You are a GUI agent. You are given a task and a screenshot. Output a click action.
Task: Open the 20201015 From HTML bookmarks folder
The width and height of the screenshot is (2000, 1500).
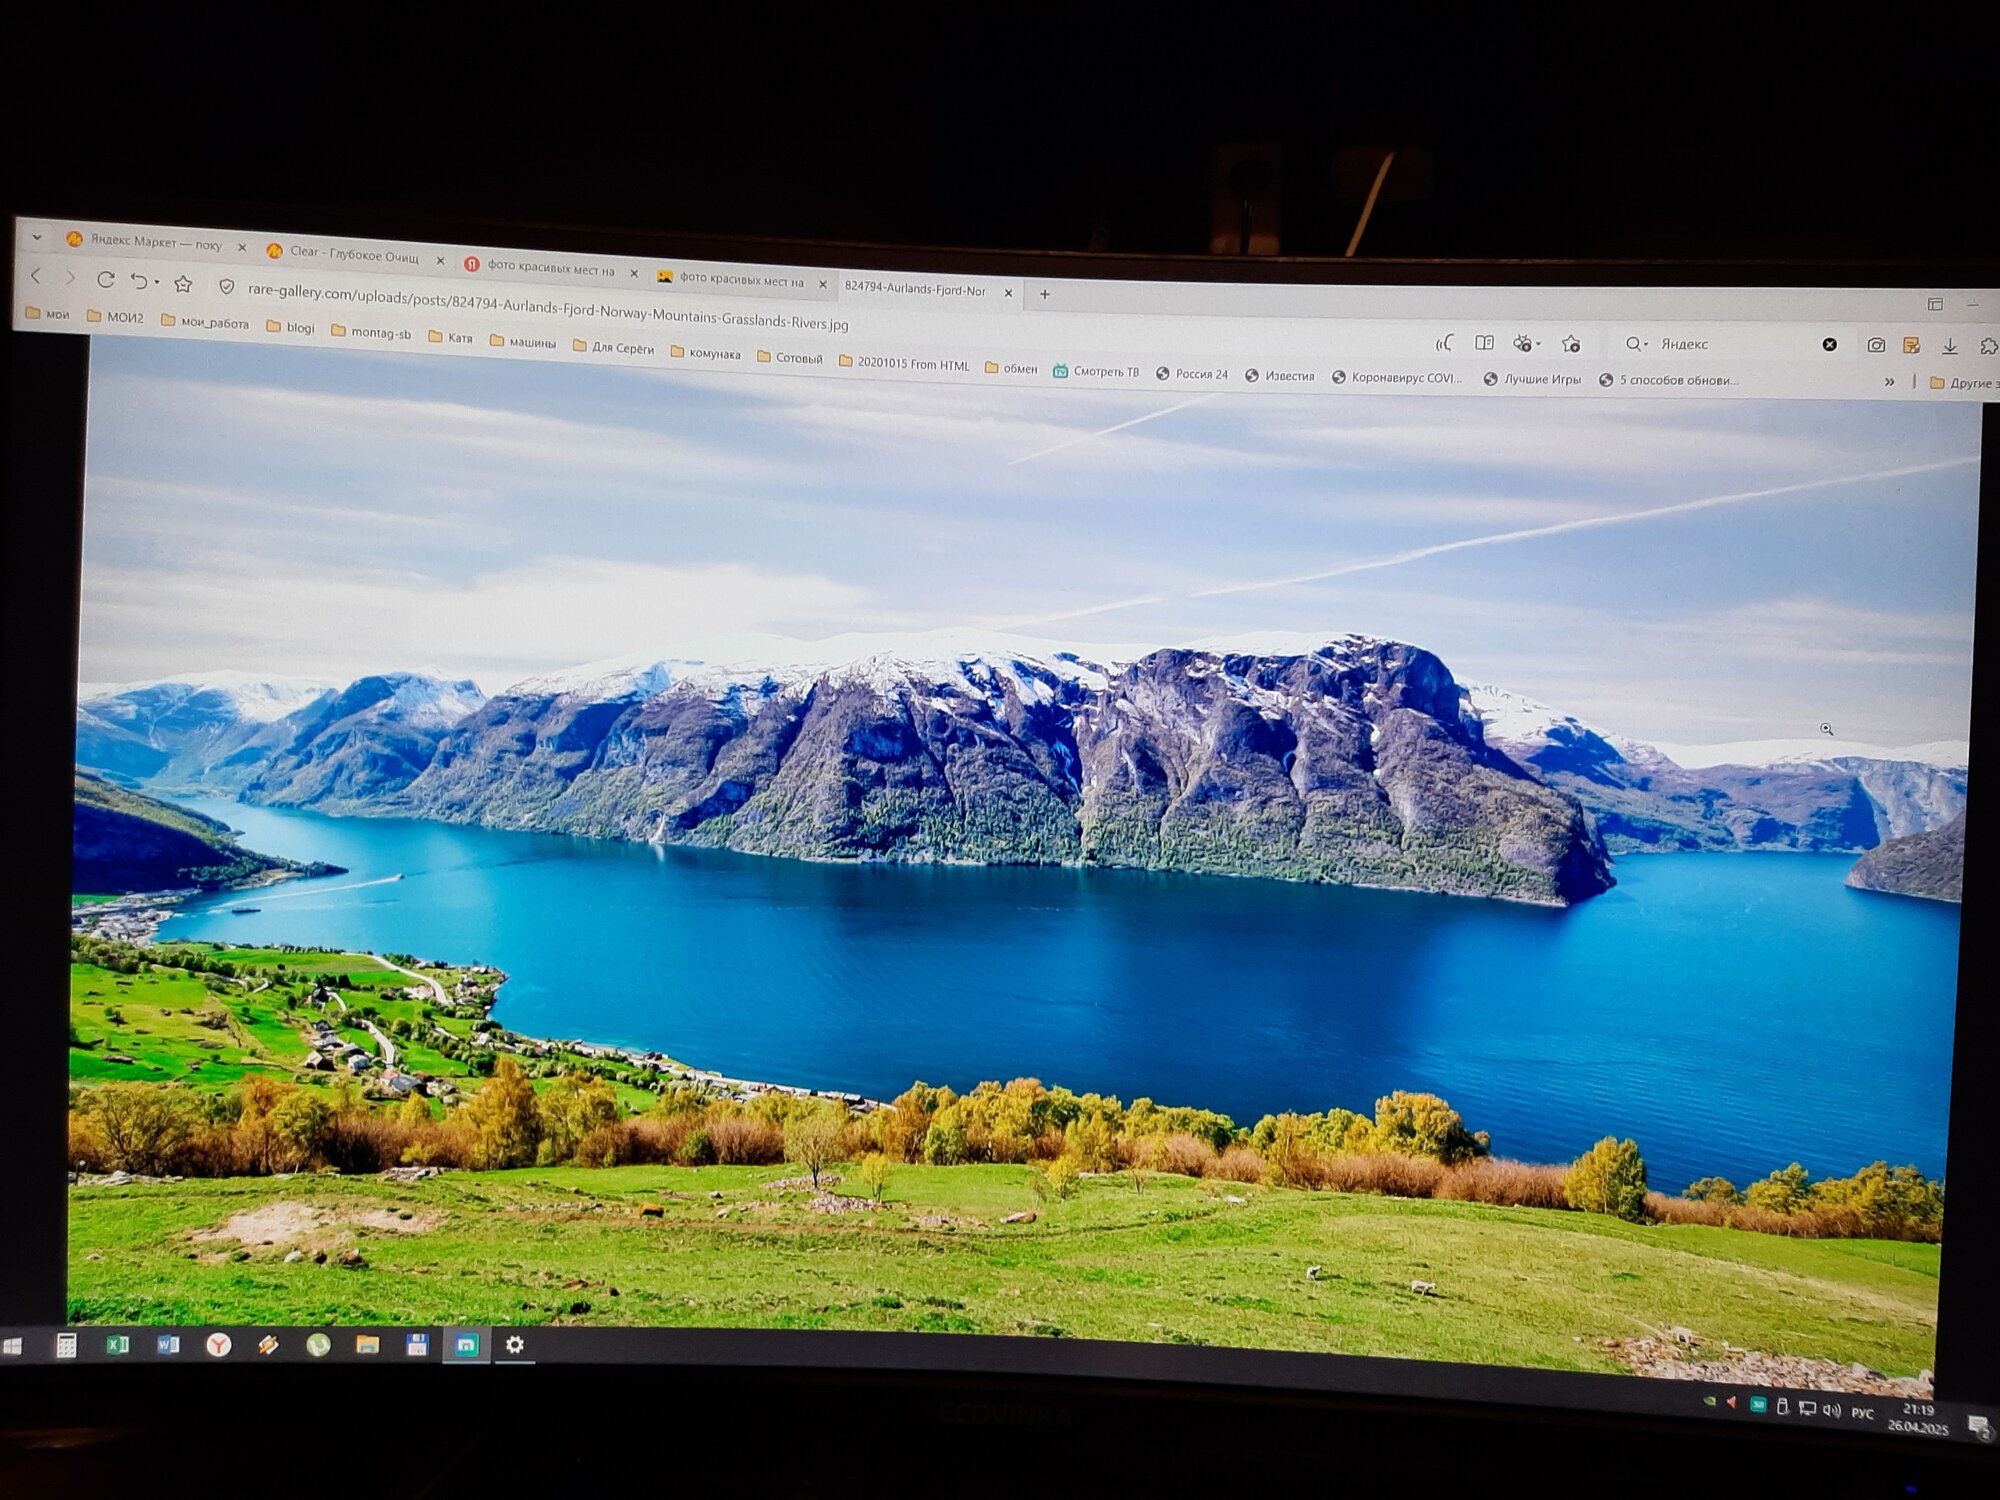coord(904,364)
